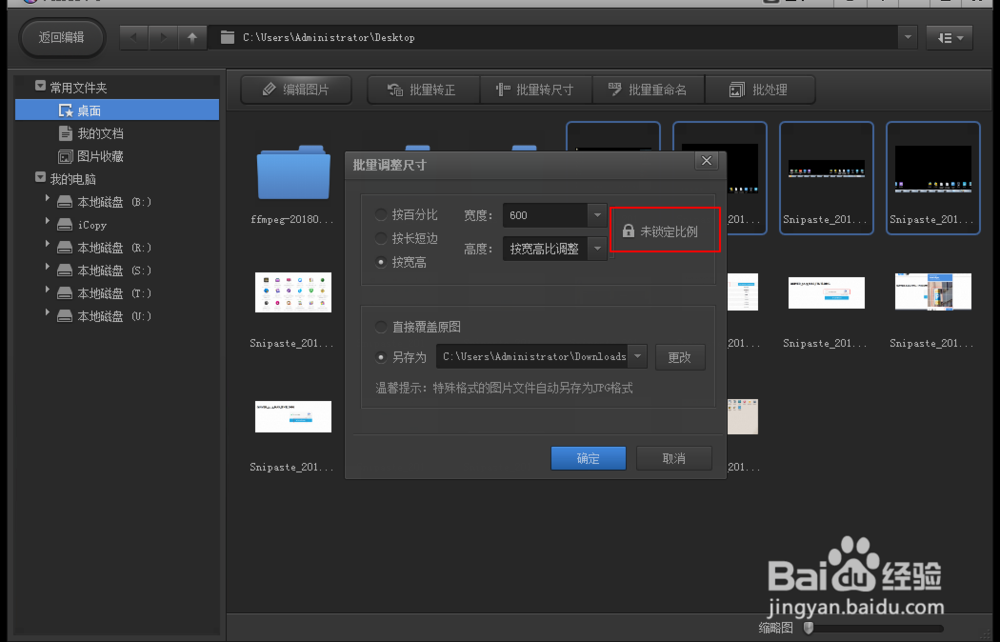Viewport: 1000px width, 642px height.
Task: Collapse the 常用文件夹 tree section
Action: [x=40, y=86]
